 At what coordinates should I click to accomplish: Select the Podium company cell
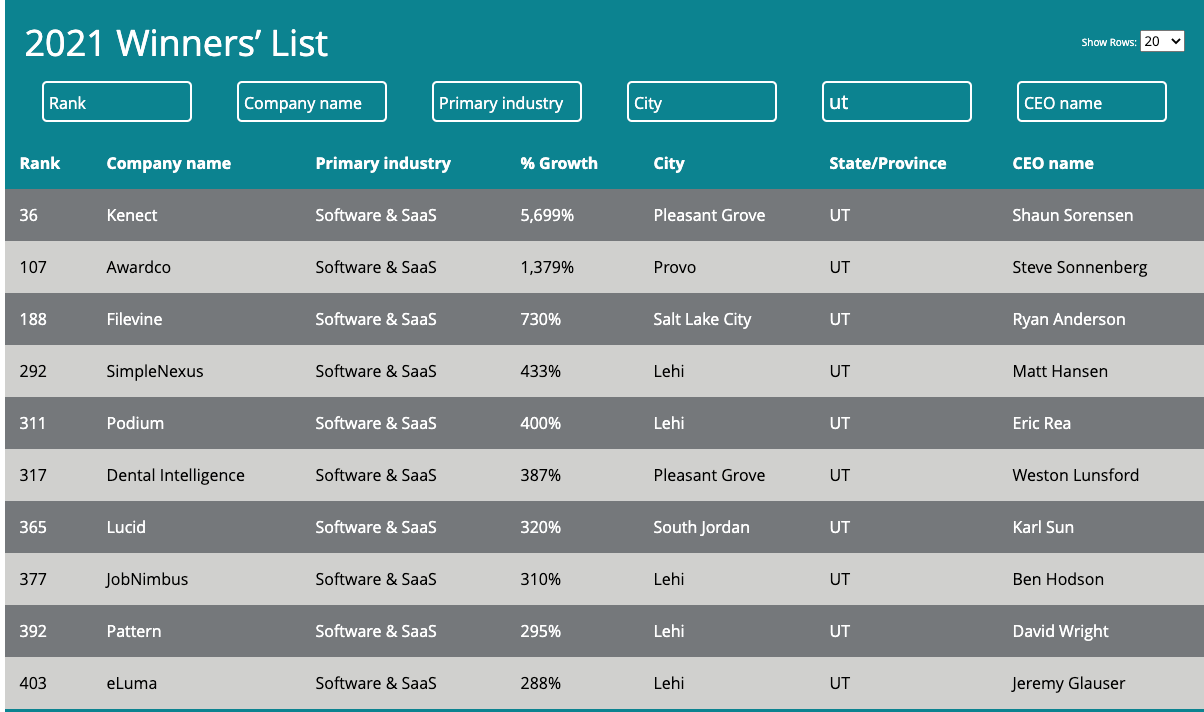click(135, 423)
